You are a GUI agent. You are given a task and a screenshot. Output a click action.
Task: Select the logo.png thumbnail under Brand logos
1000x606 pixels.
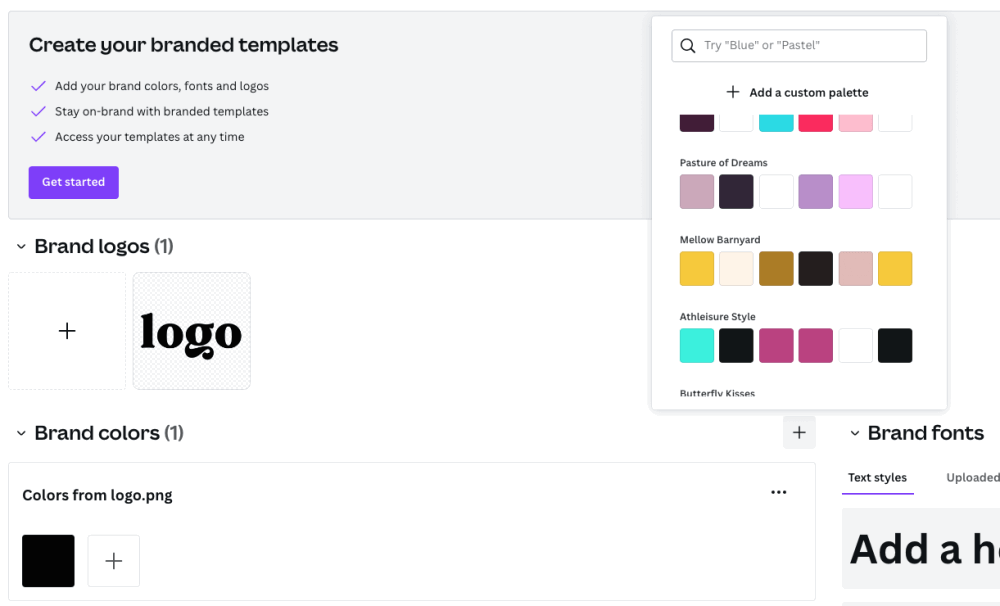click(x=191, y=330)
